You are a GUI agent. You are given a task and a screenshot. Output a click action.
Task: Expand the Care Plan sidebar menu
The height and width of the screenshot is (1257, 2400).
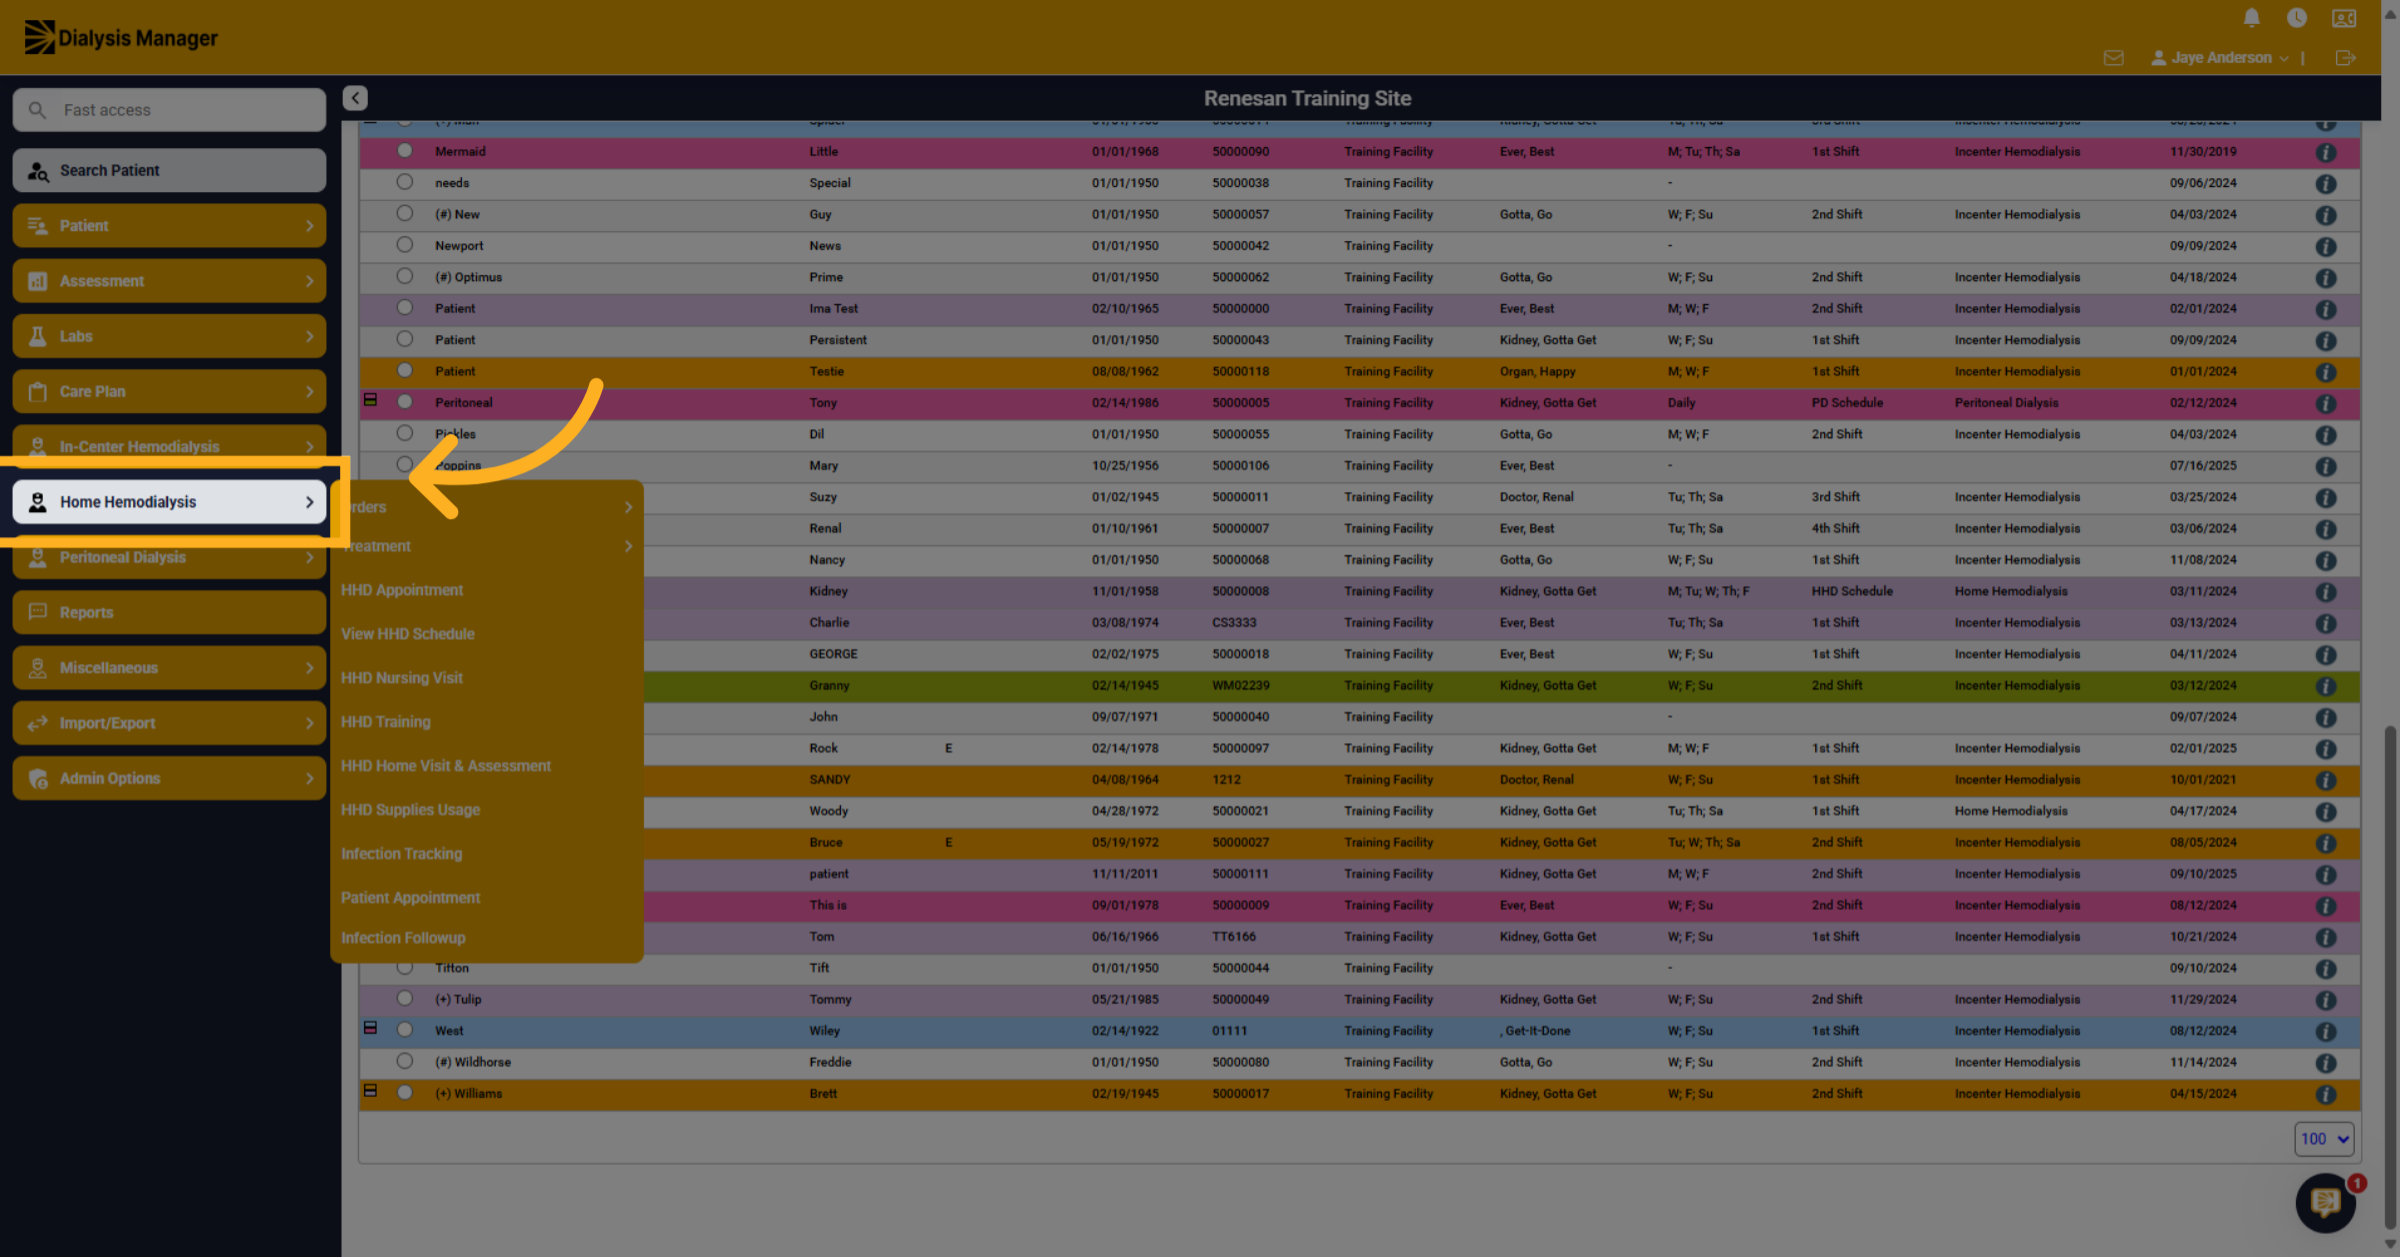click(169, 392)
